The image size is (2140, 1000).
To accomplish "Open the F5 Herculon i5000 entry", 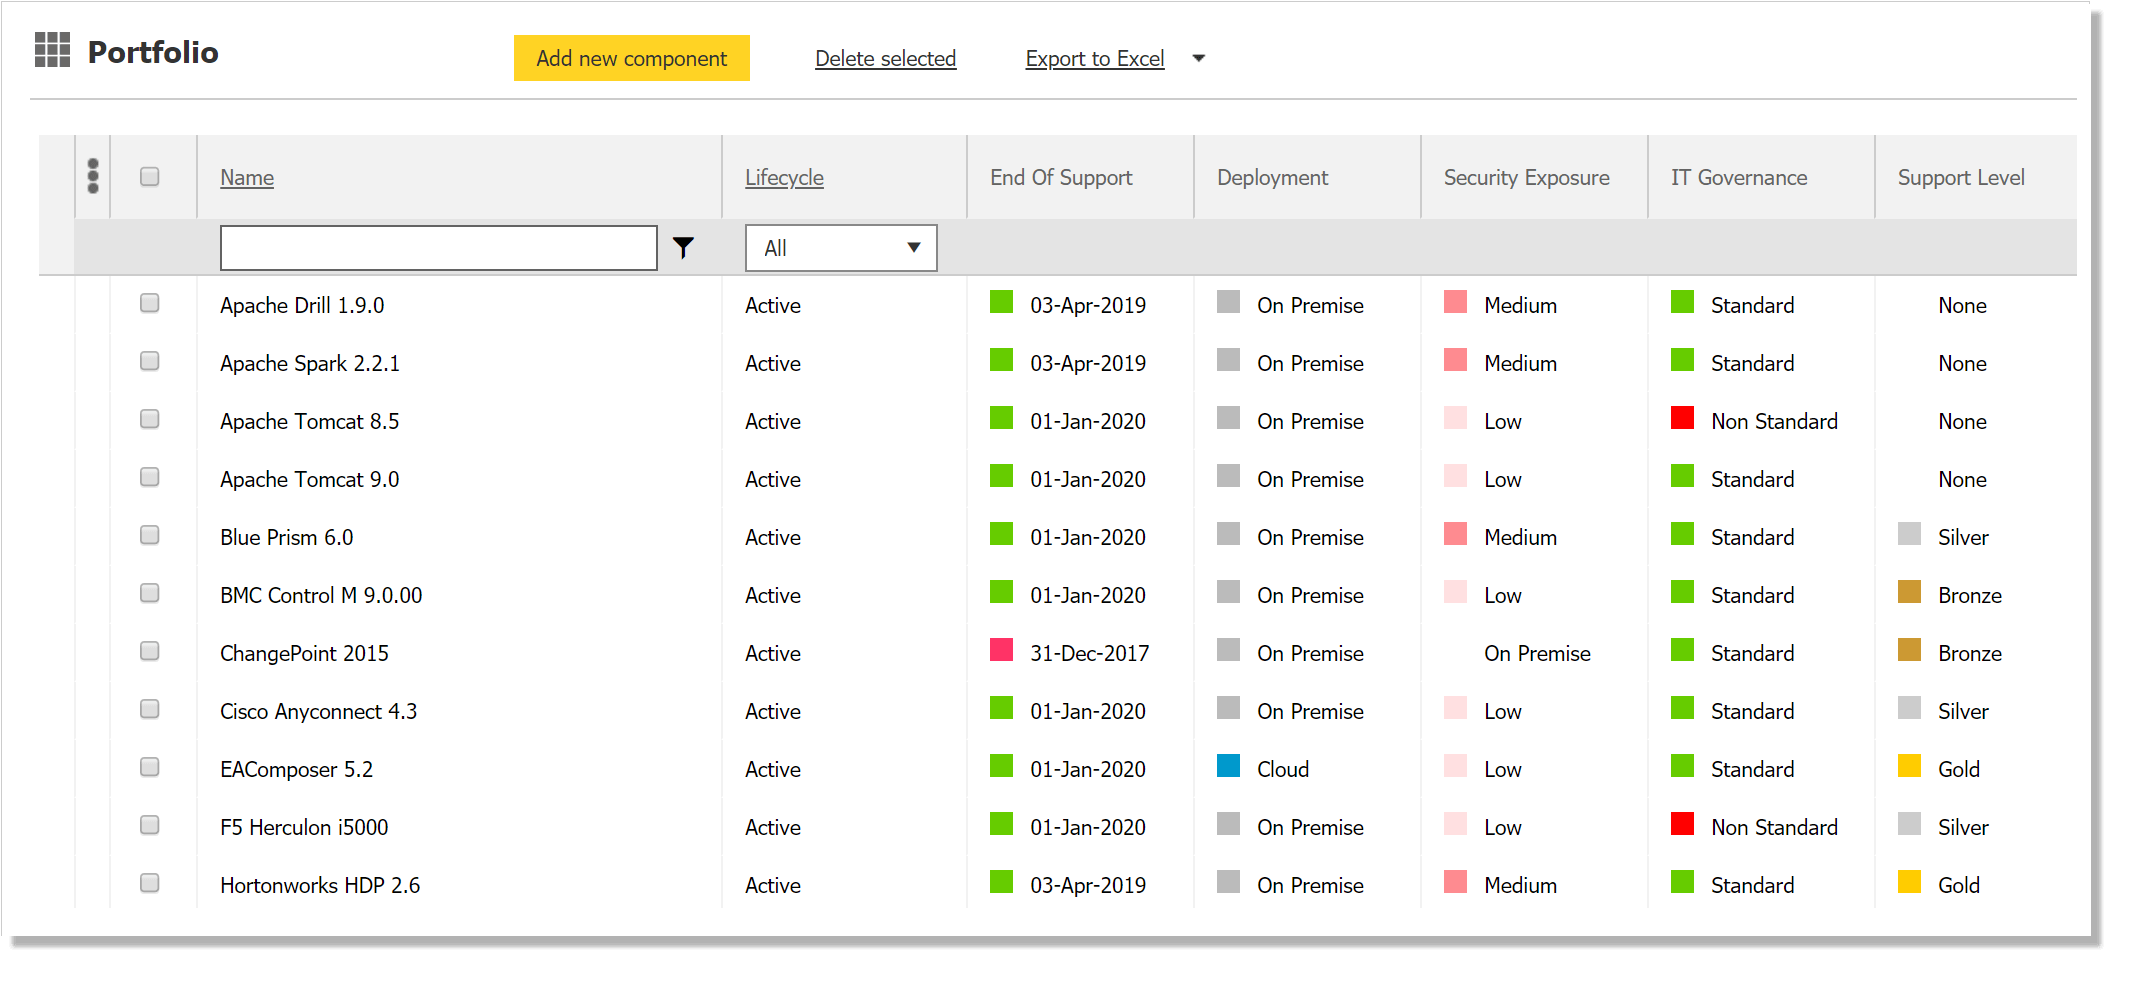I will 304,828.
